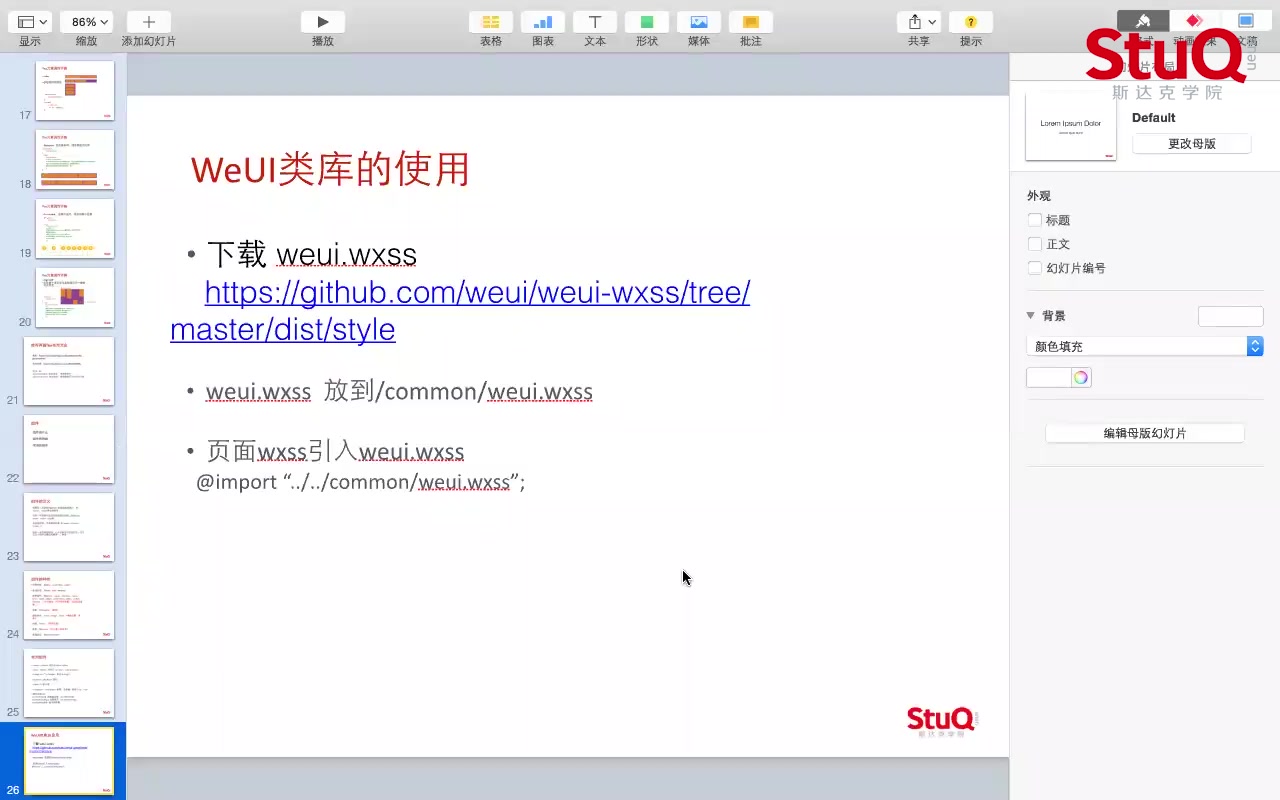Open the View display options button

coord(31,22)
